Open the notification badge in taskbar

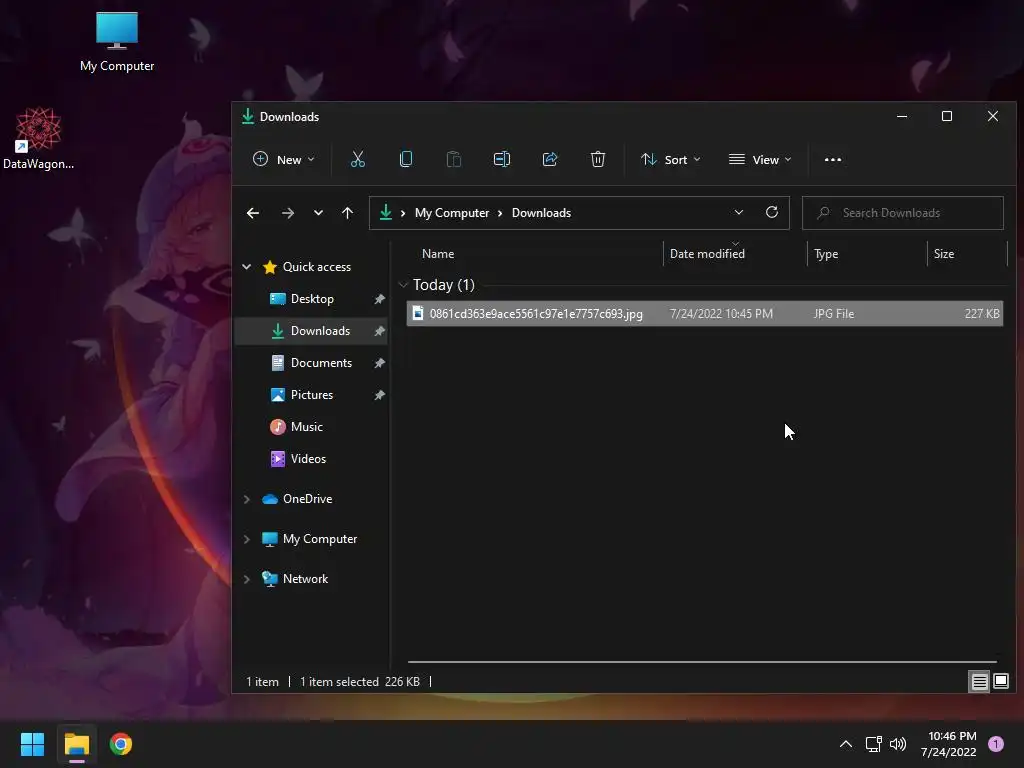(995, 744)
